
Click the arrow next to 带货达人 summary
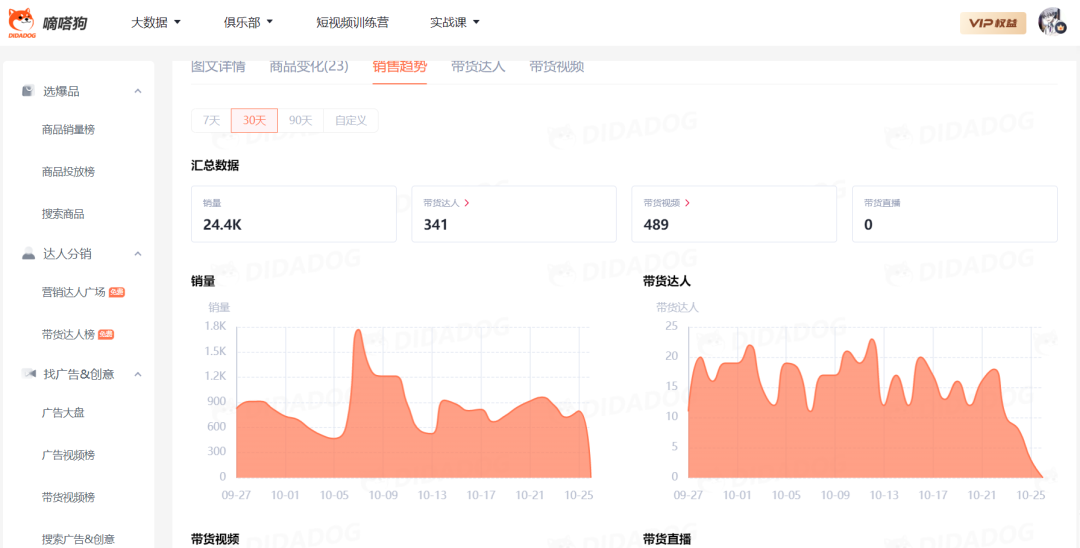(467, 203)
